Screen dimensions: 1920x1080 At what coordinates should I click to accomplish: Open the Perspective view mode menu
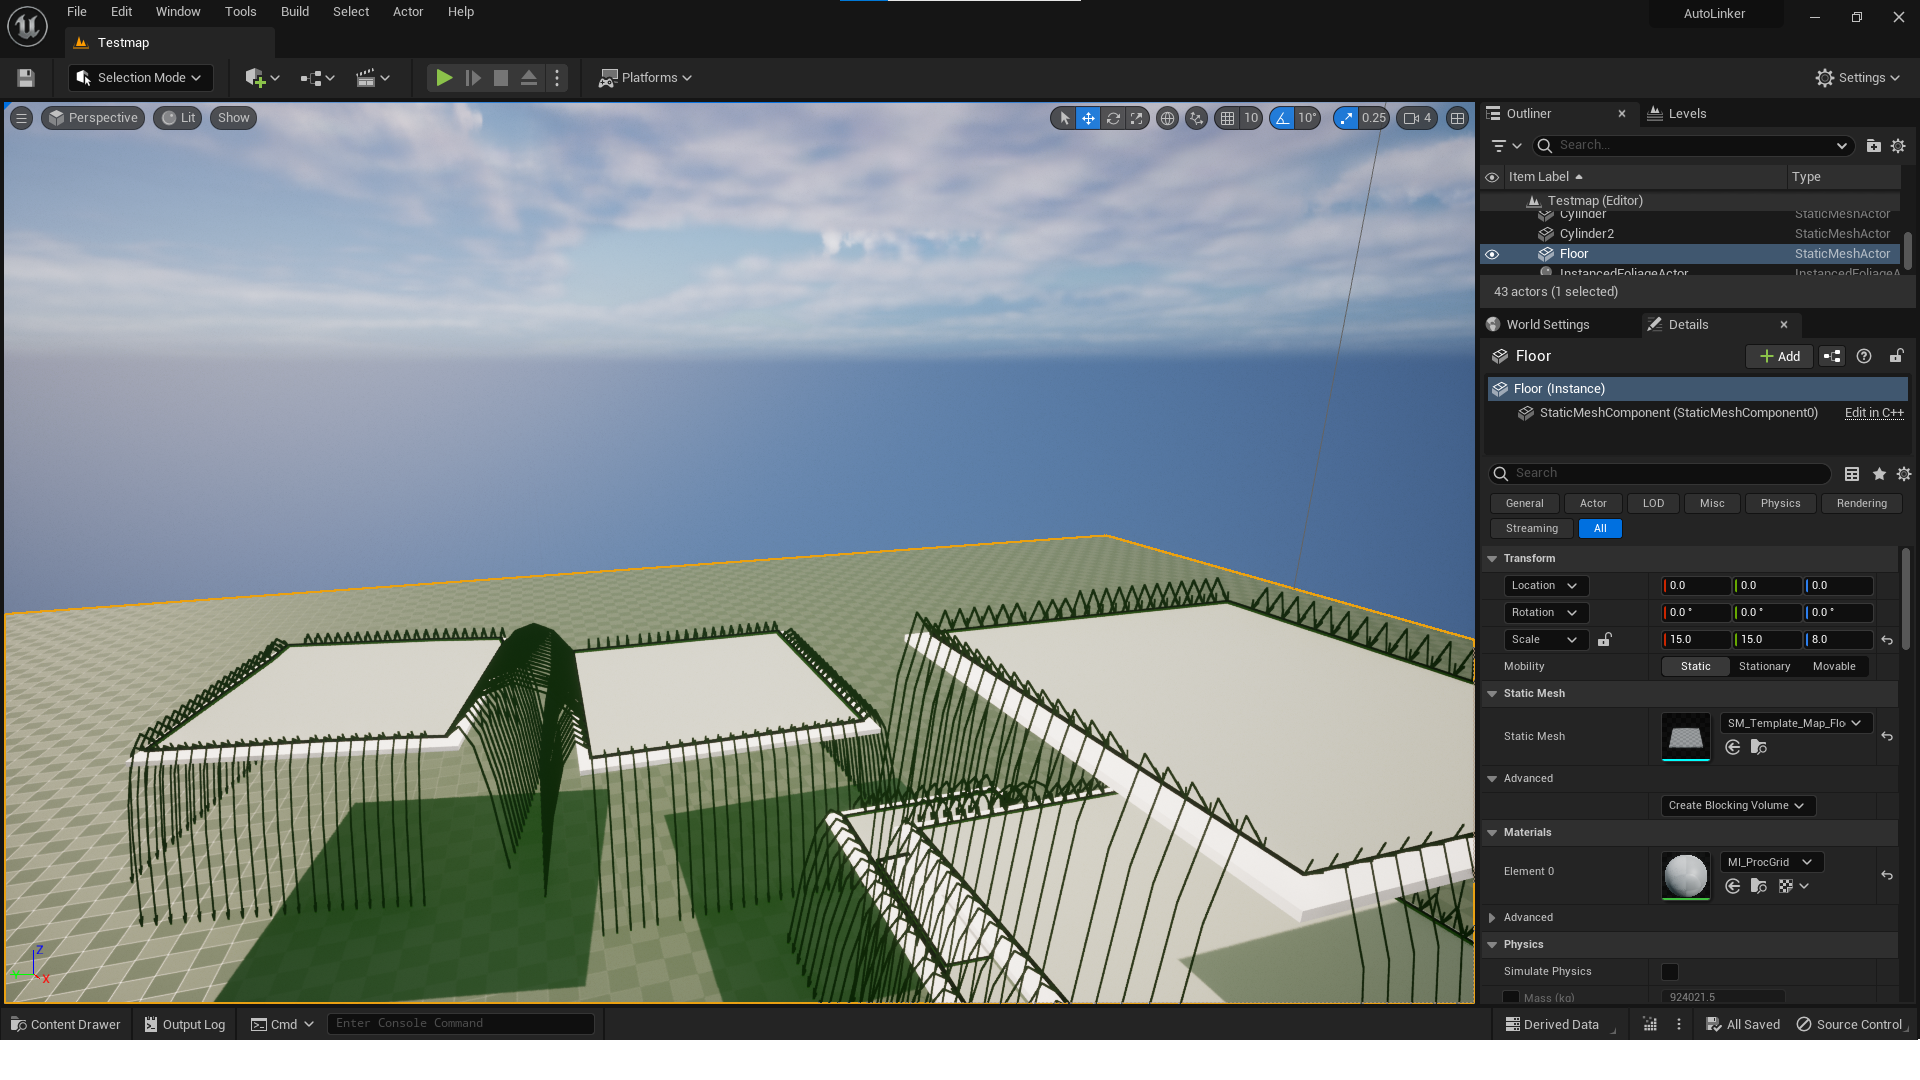93,118
